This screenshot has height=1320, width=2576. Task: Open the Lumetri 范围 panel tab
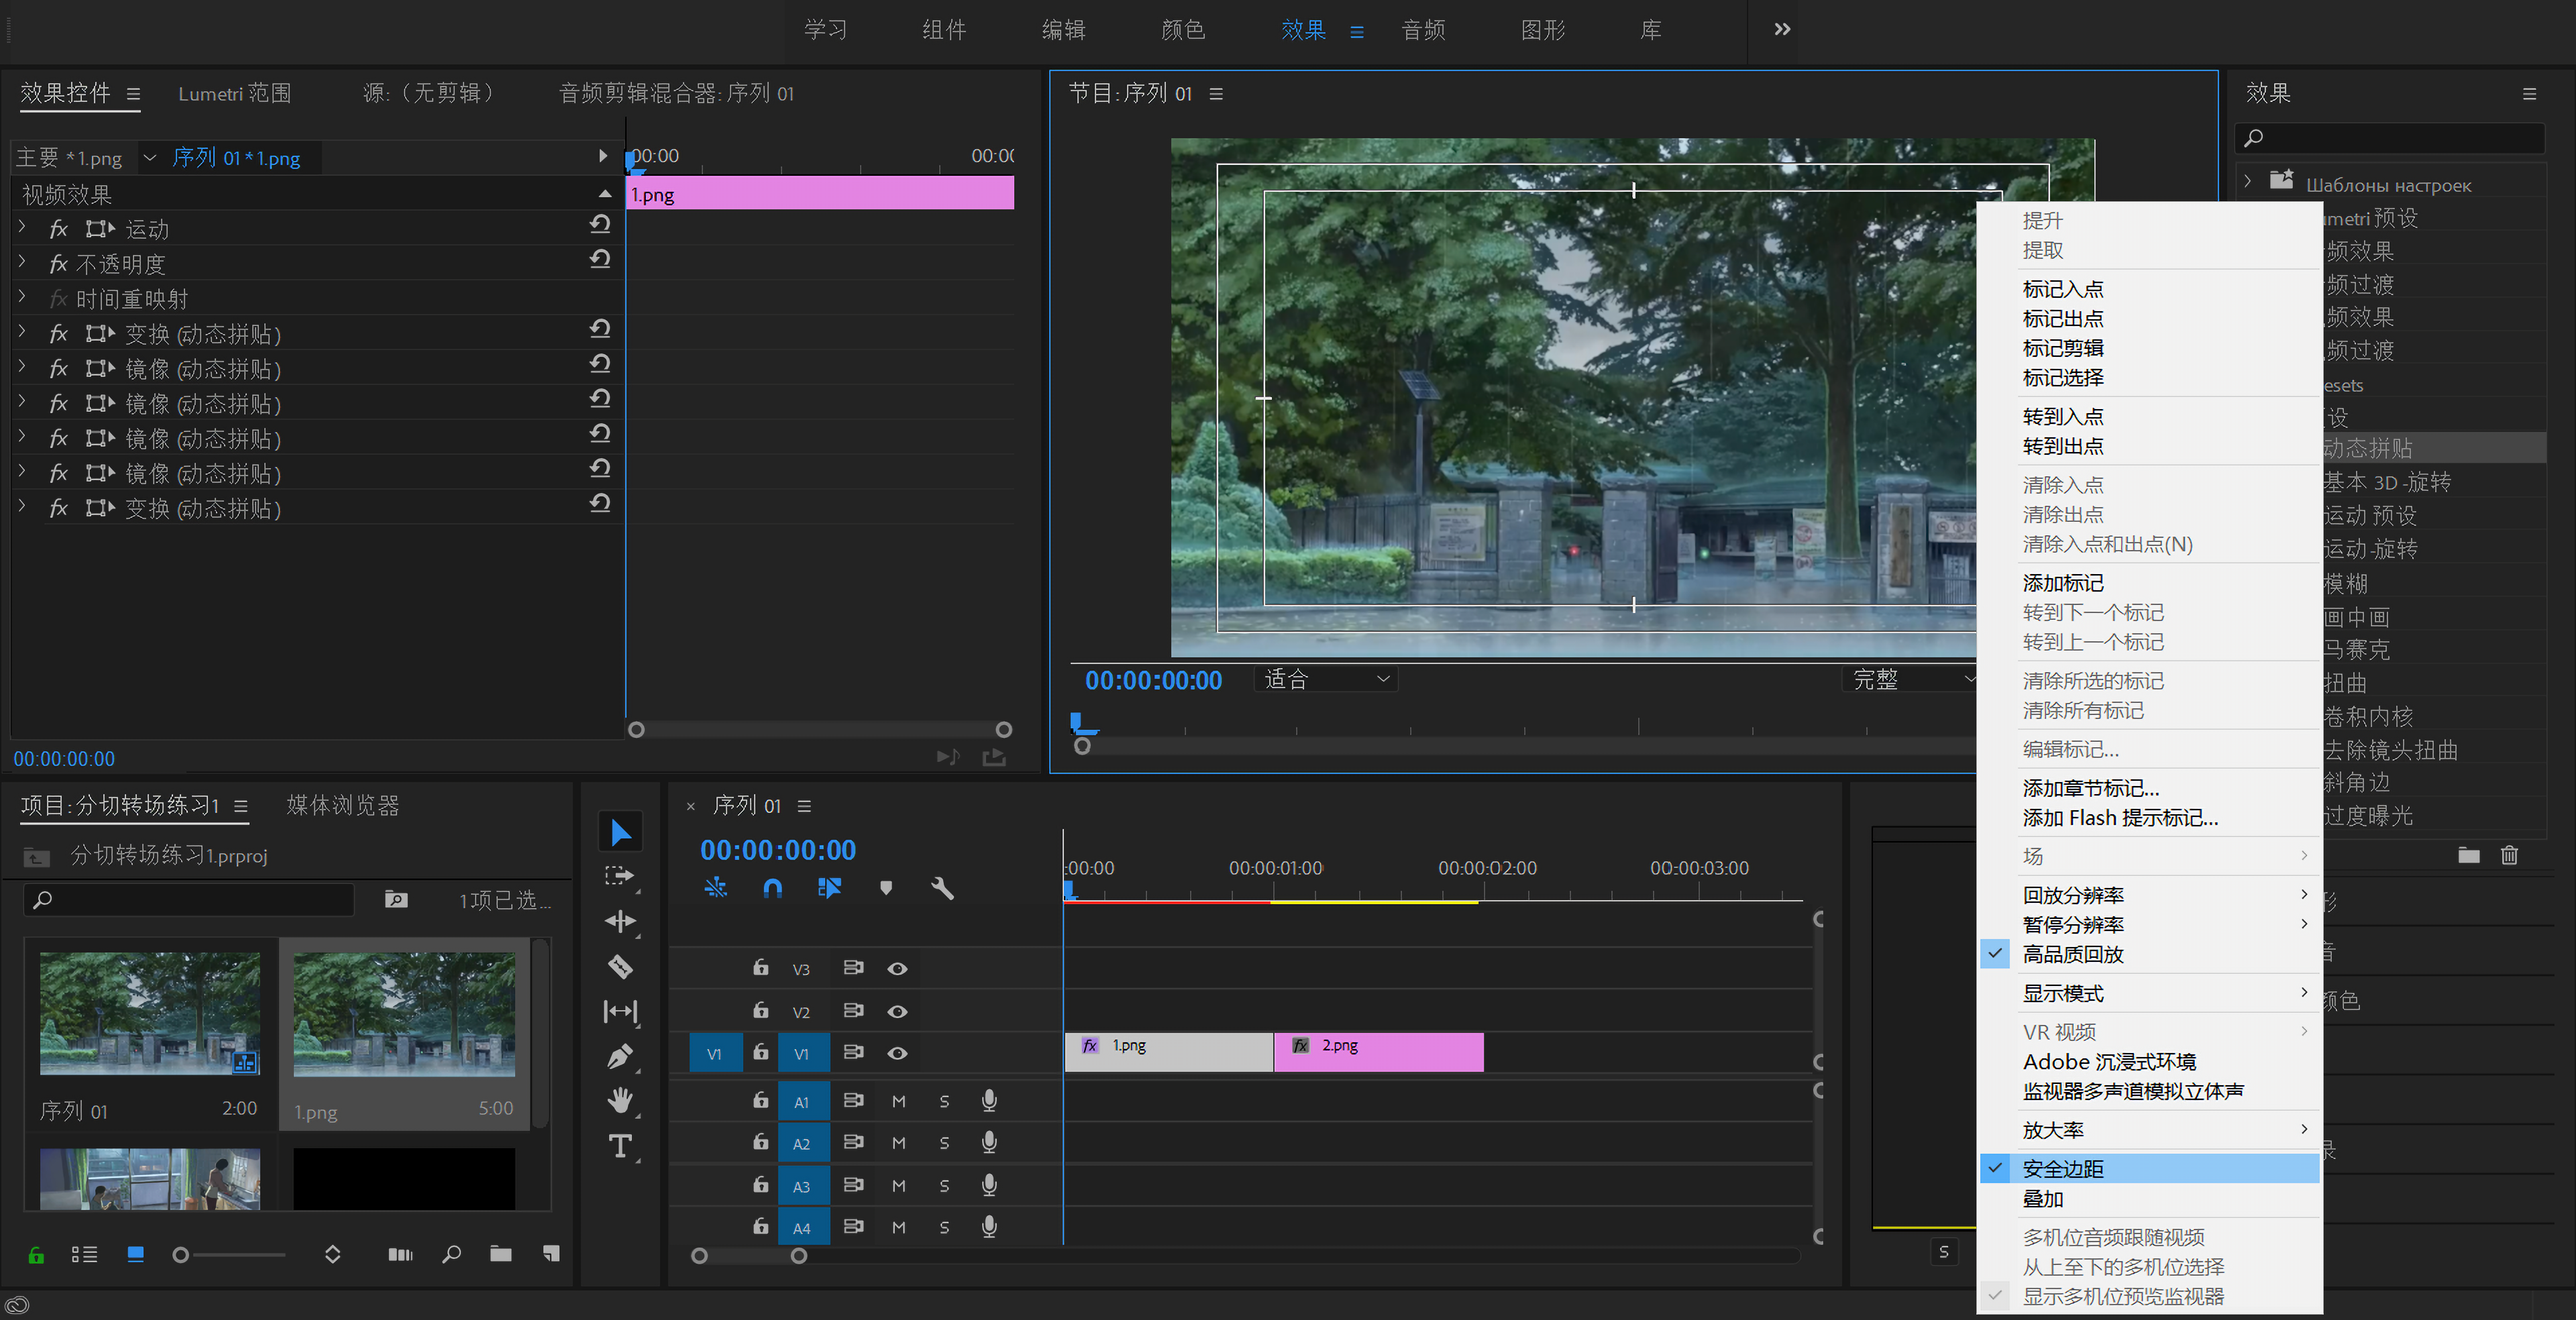(x=235, y=93)
